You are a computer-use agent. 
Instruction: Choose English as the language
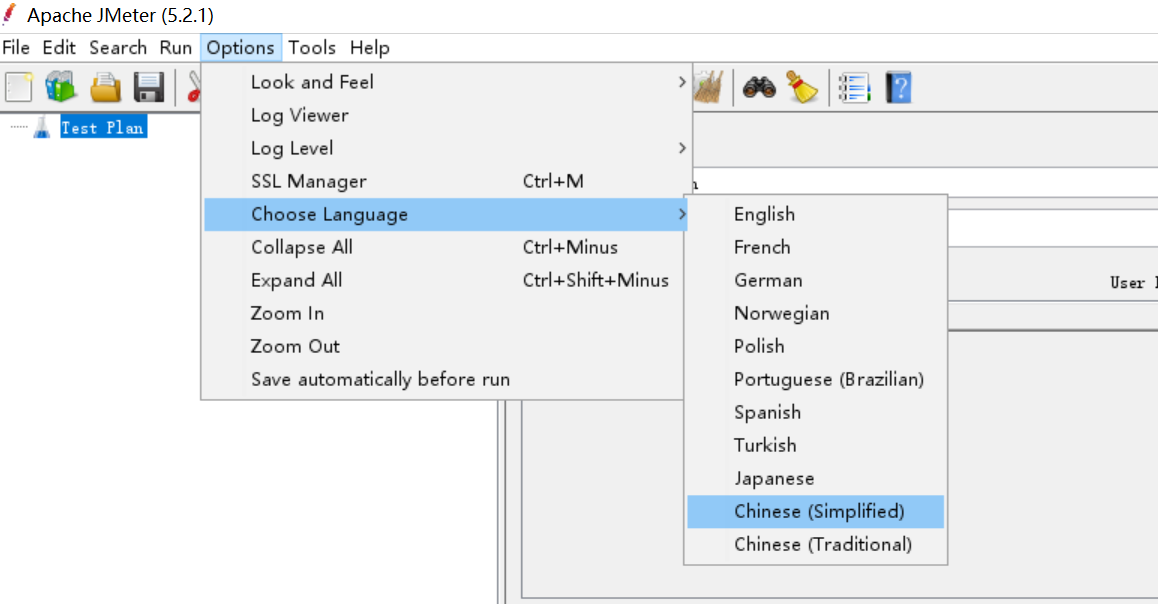(764, 214)
